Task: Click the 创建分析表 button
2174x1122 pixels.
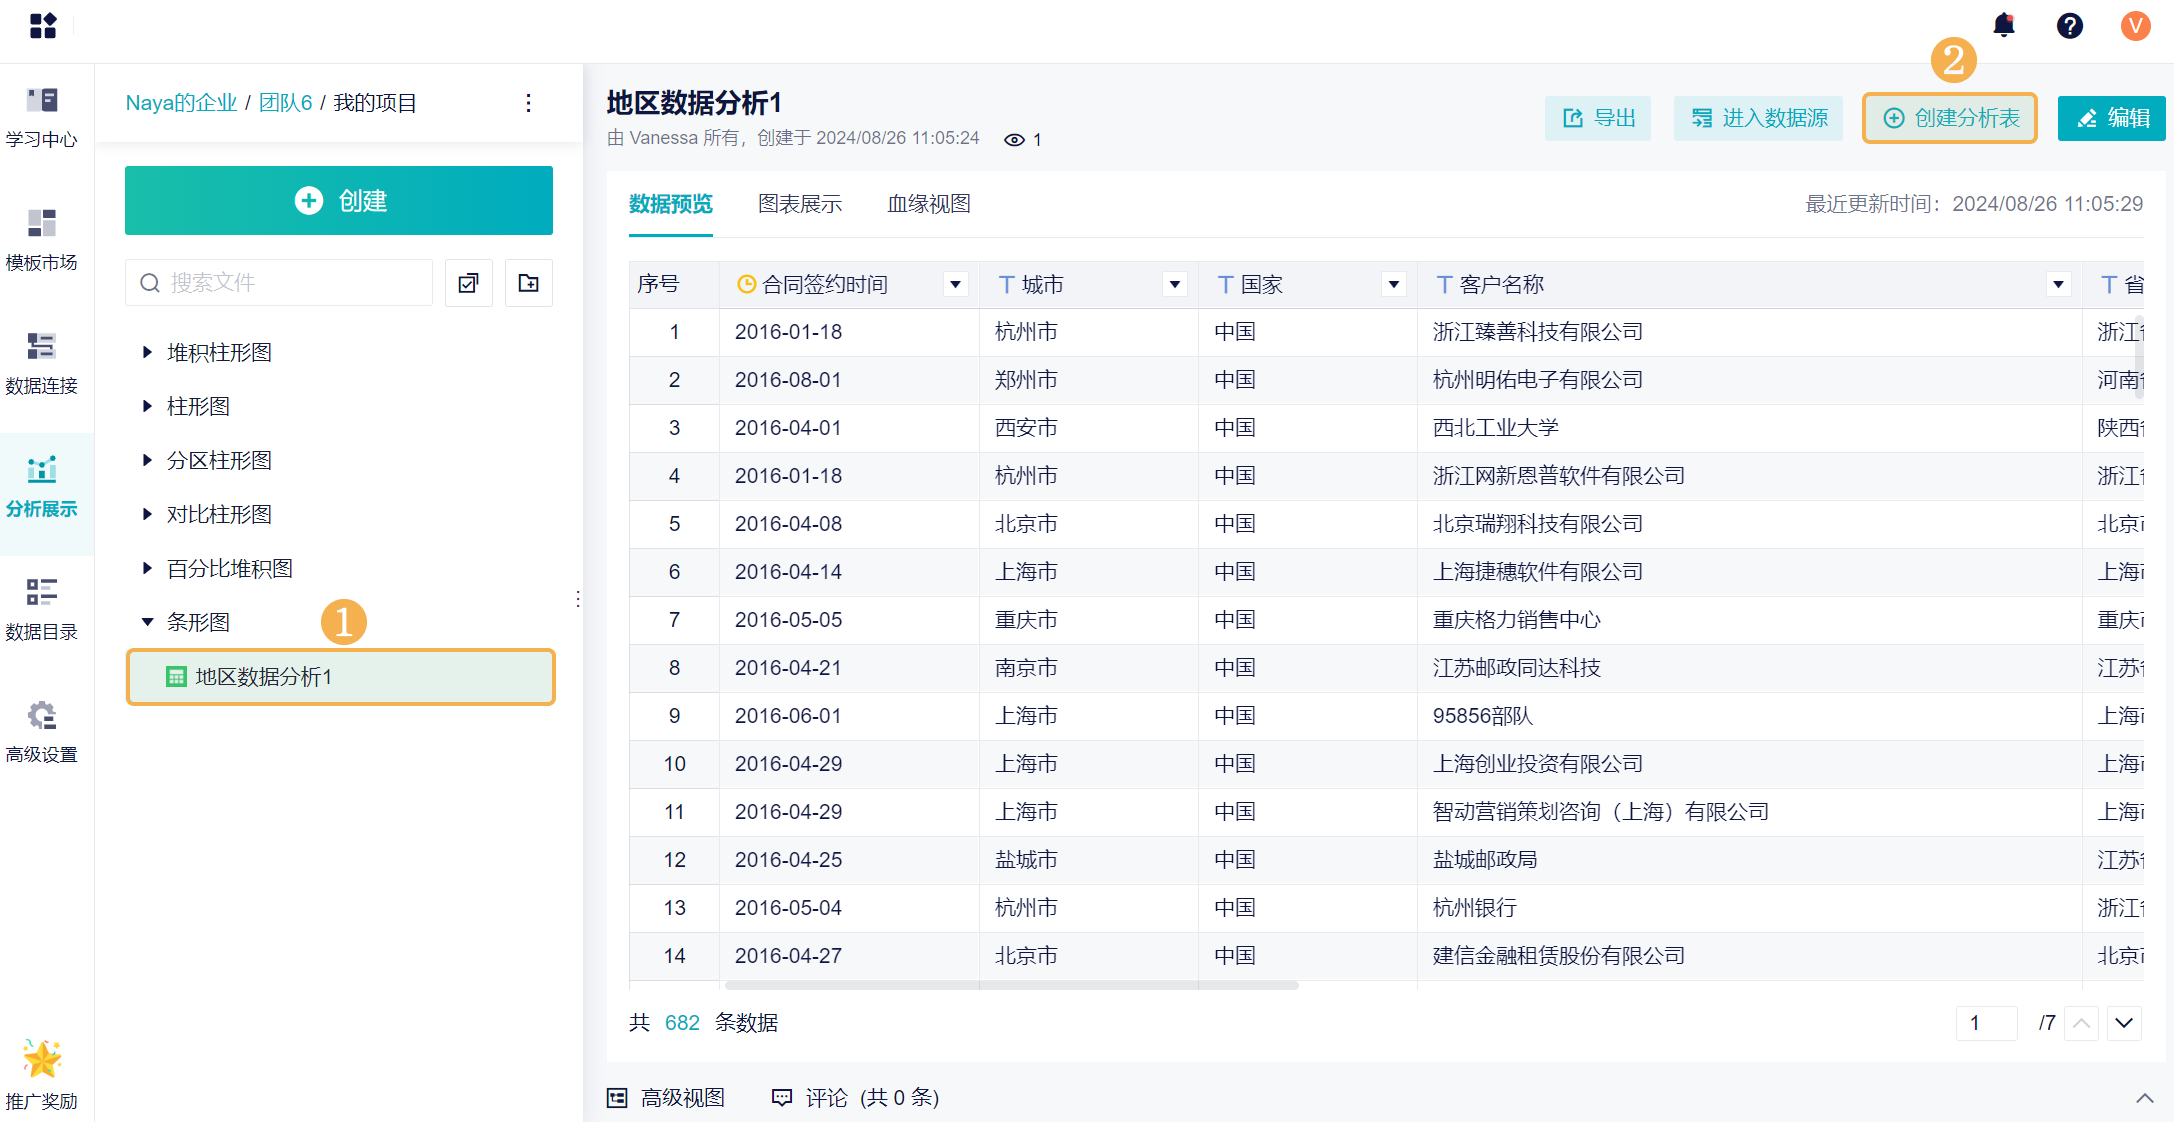Action: (x=1949, y=118)
